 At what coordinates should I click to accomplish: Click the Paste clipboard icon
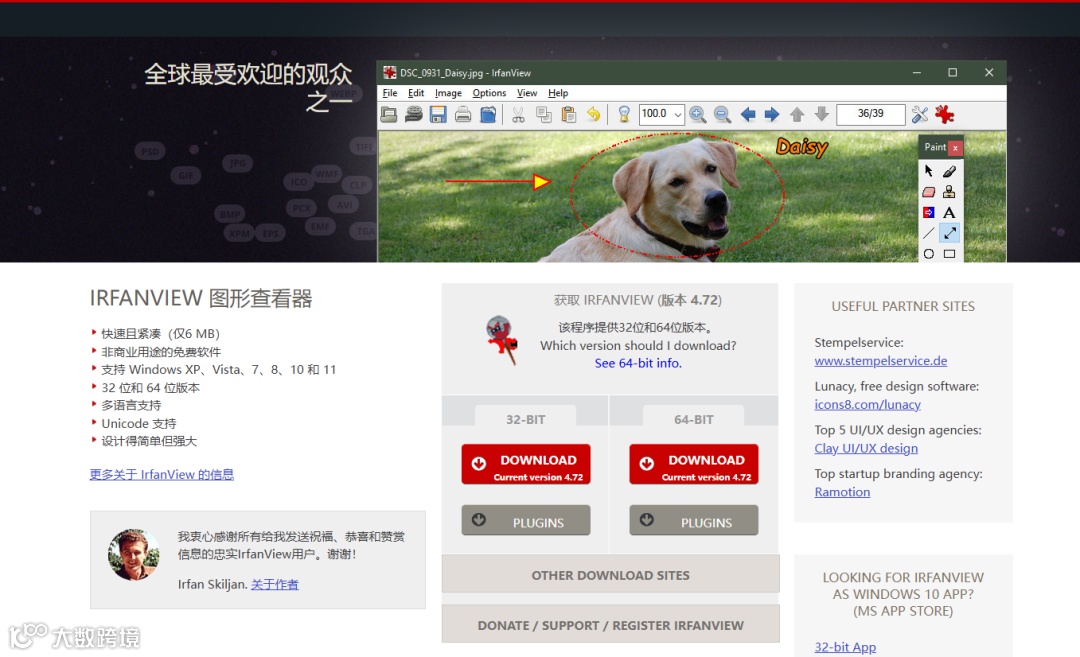pos(568,114)
